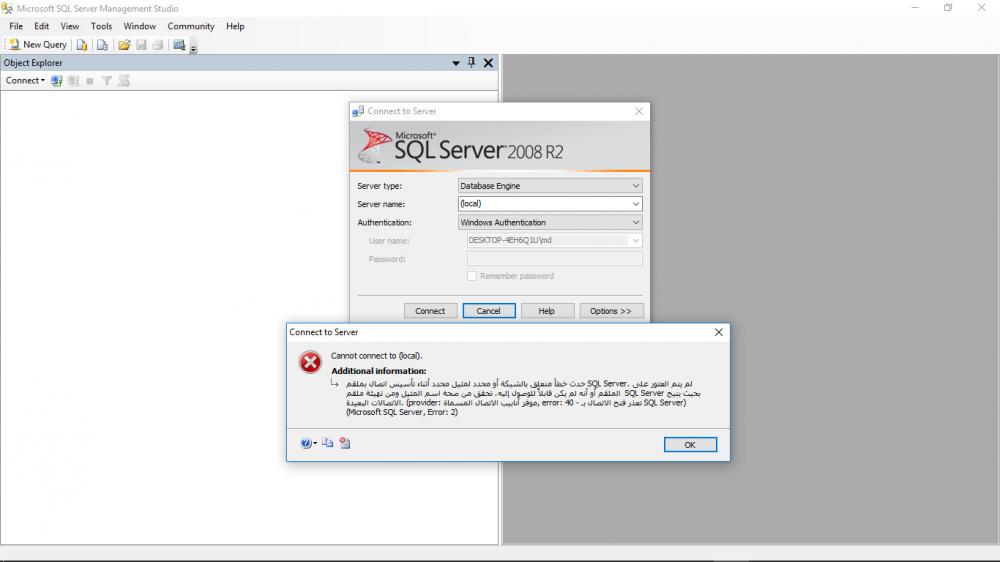Open Object Explorer window position arrow

pos(456,63)
